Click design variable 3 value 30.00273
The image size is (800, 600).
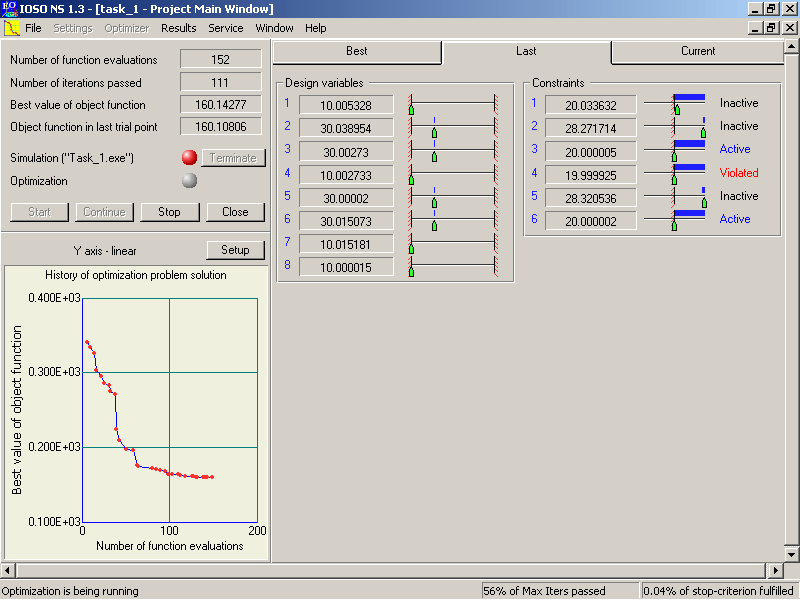(x=346, y=152)
